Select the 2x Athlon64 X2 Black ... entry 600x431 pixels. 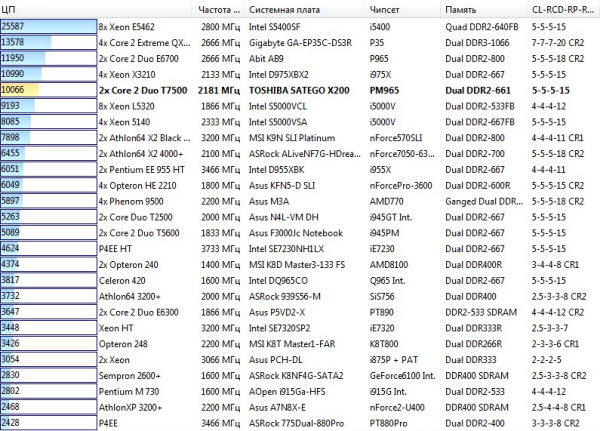pos(144,138)
